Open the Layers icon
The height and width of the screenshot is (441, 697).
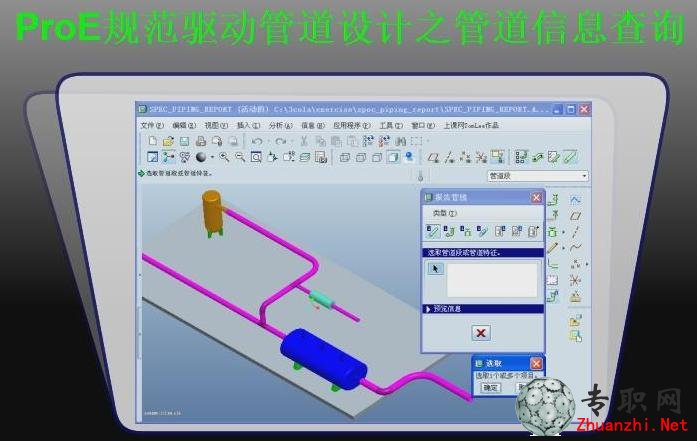click(304, 157)
